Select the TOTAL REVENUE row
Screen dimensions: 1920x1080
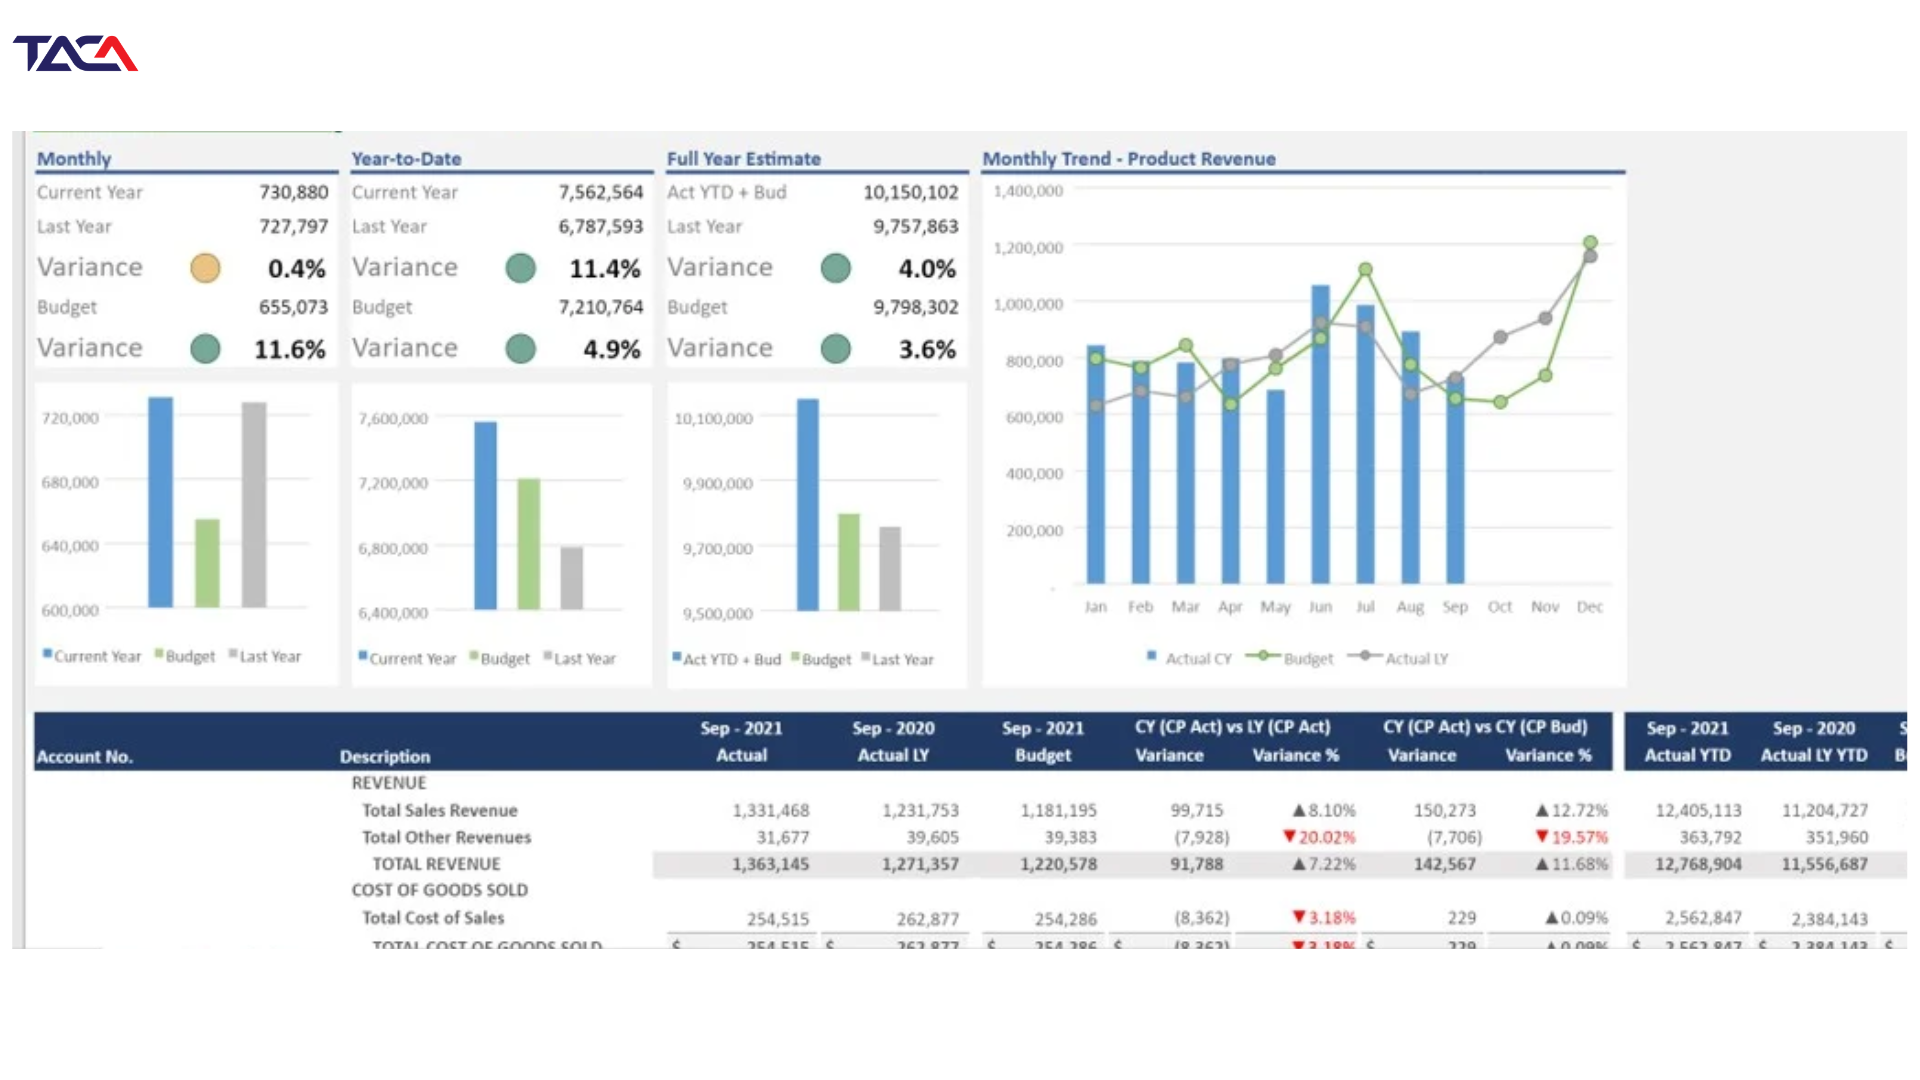click(x=970, y=864)
